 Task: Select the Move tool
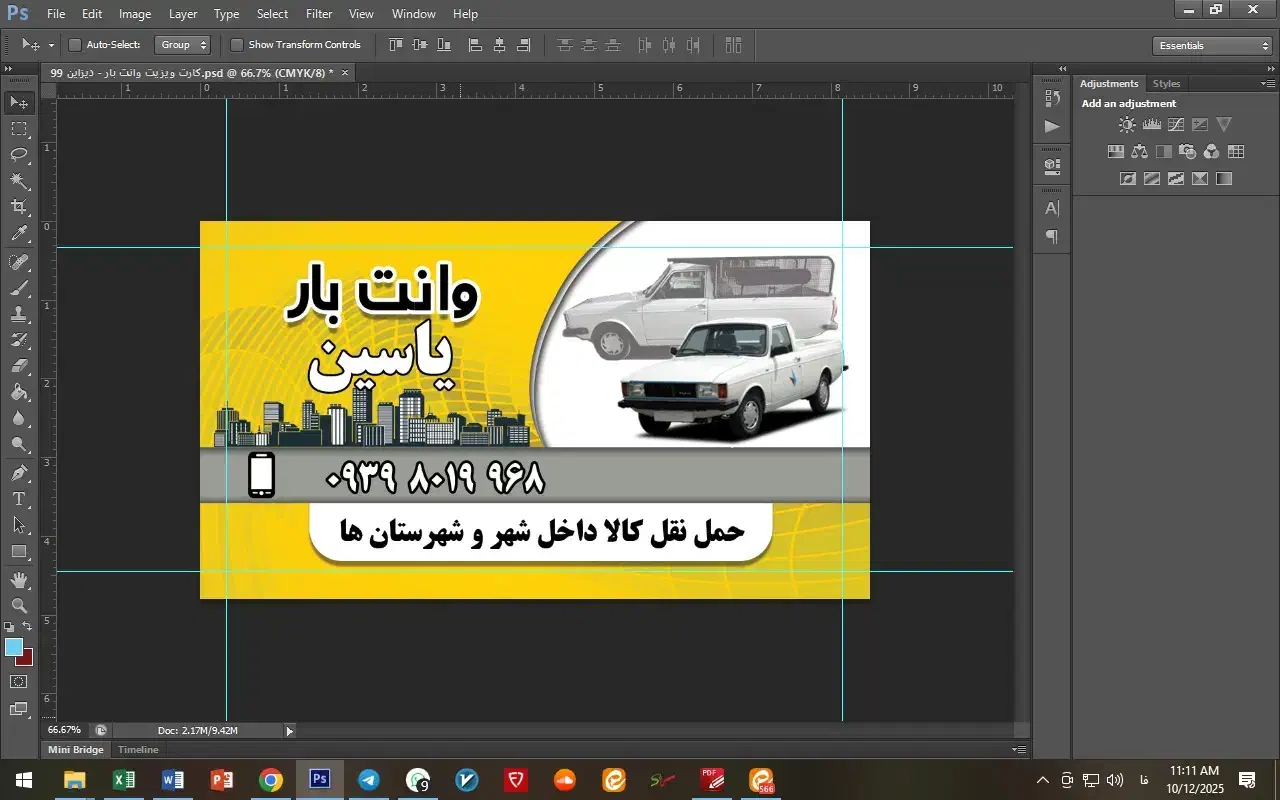point(18,101)
